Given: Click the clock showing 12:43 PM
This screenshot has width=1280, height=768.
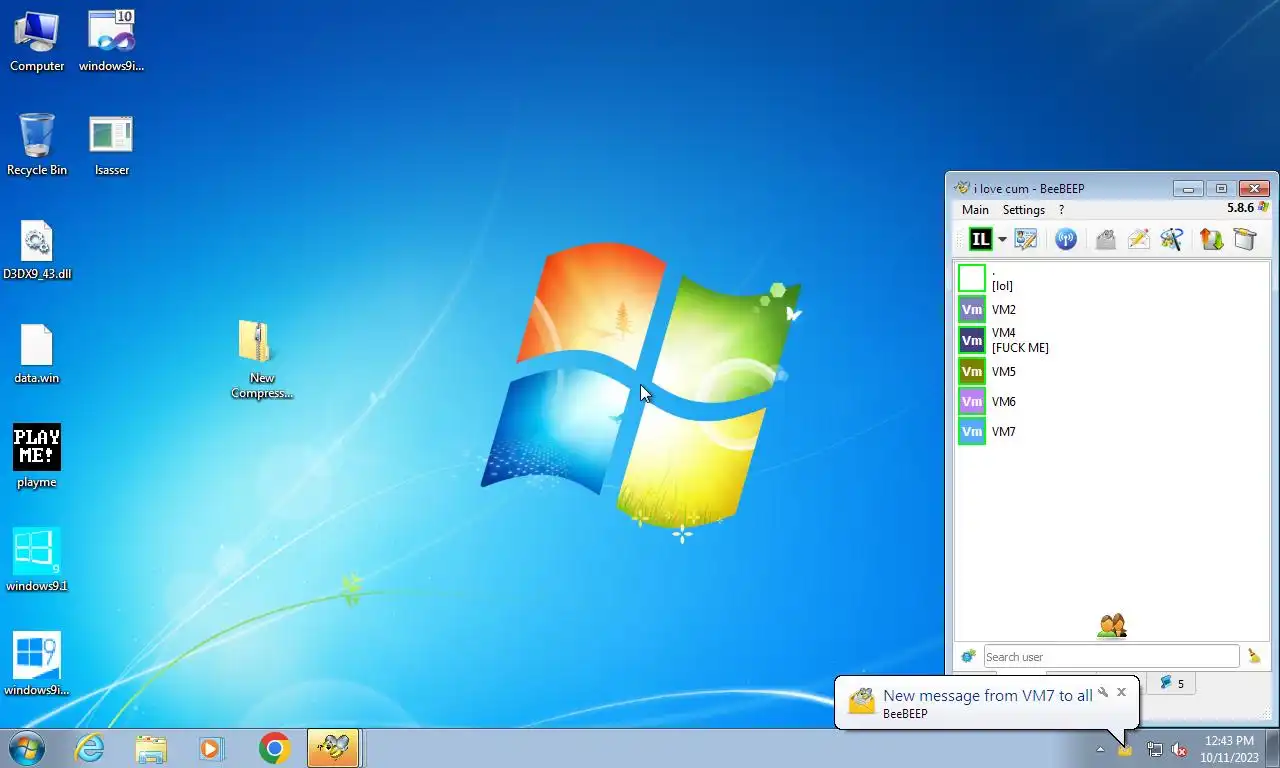Looking at the screenshot, I should pyautogui.click(x=1229, y=749).
